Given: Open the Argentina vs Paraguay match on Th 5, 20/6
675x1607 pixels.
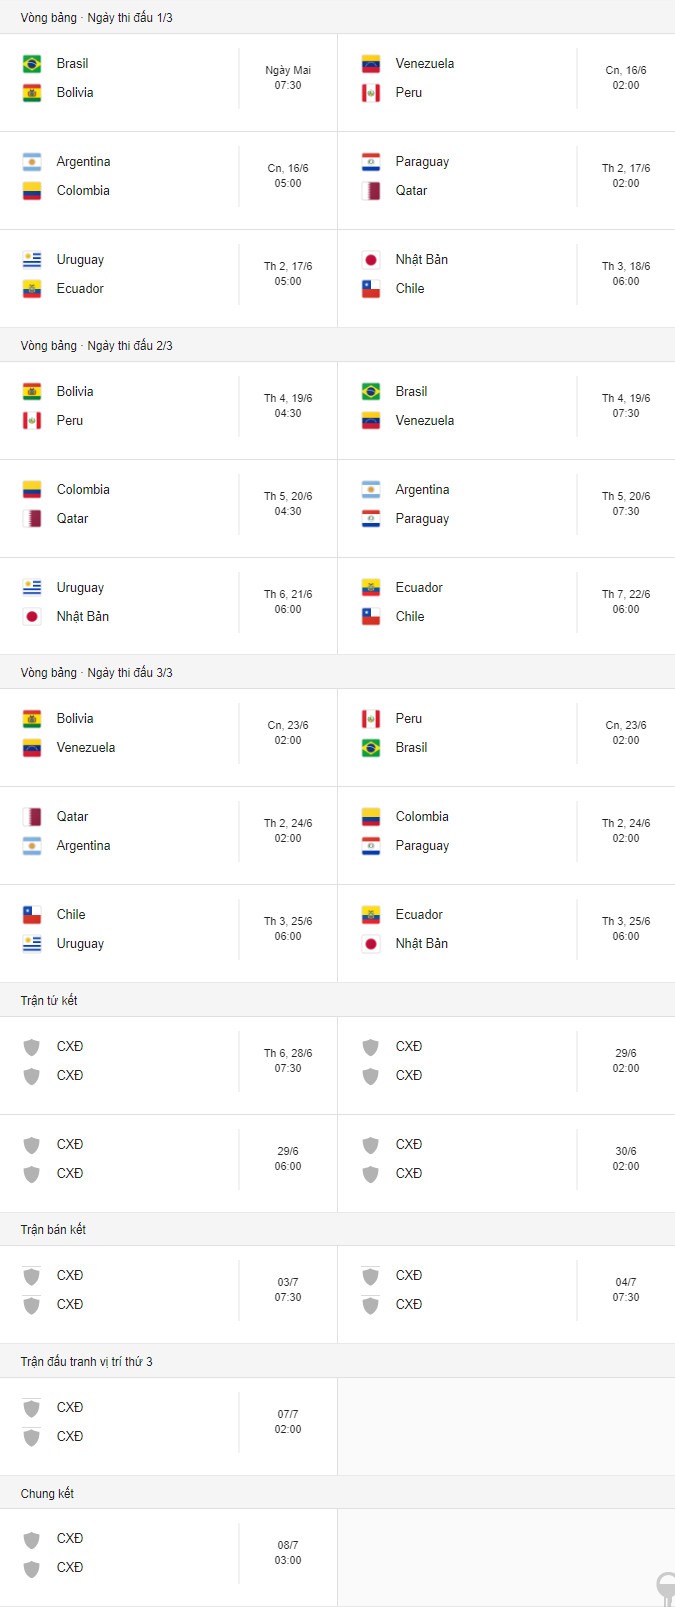Looking at the screenshot, I should (507, 509).
